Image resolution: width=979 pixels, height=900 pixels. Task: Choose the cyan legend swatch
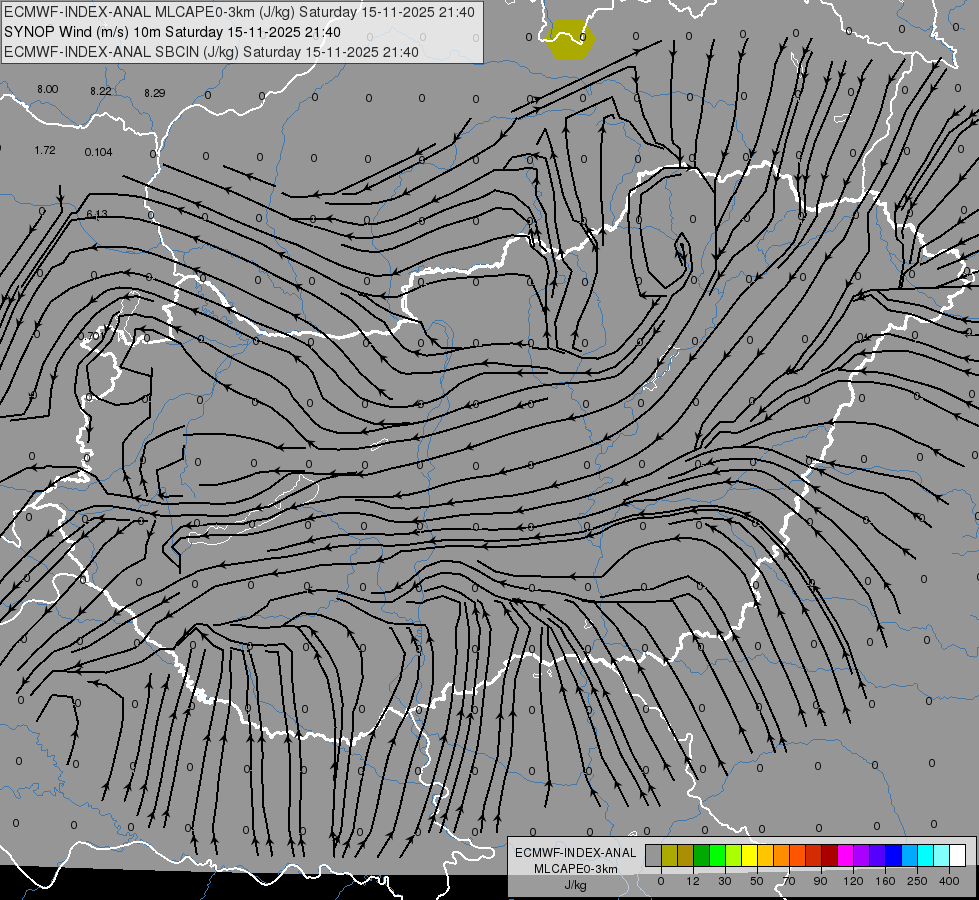[925, 855]
